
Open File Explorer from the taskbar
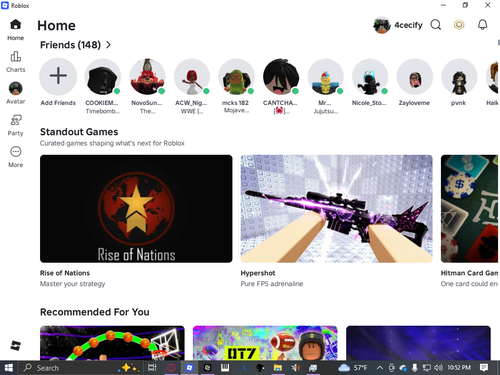click(277, 368)
